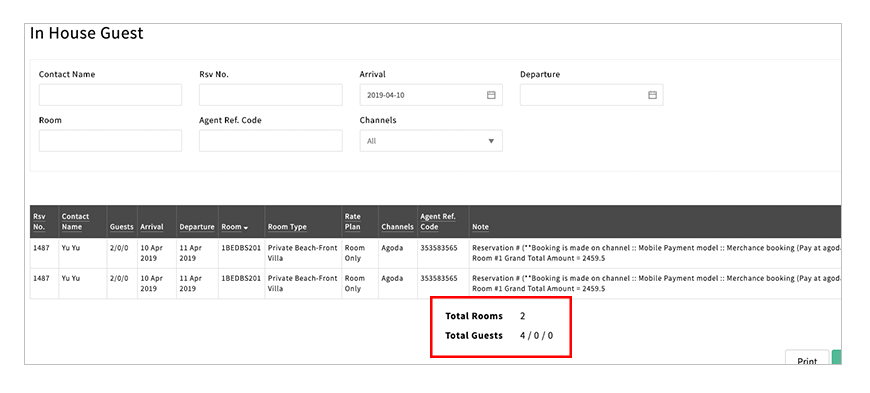Click the In House Guest page heading
This screenshot has width=870, height=393.
pyautogui.click(x=87, y=33)
